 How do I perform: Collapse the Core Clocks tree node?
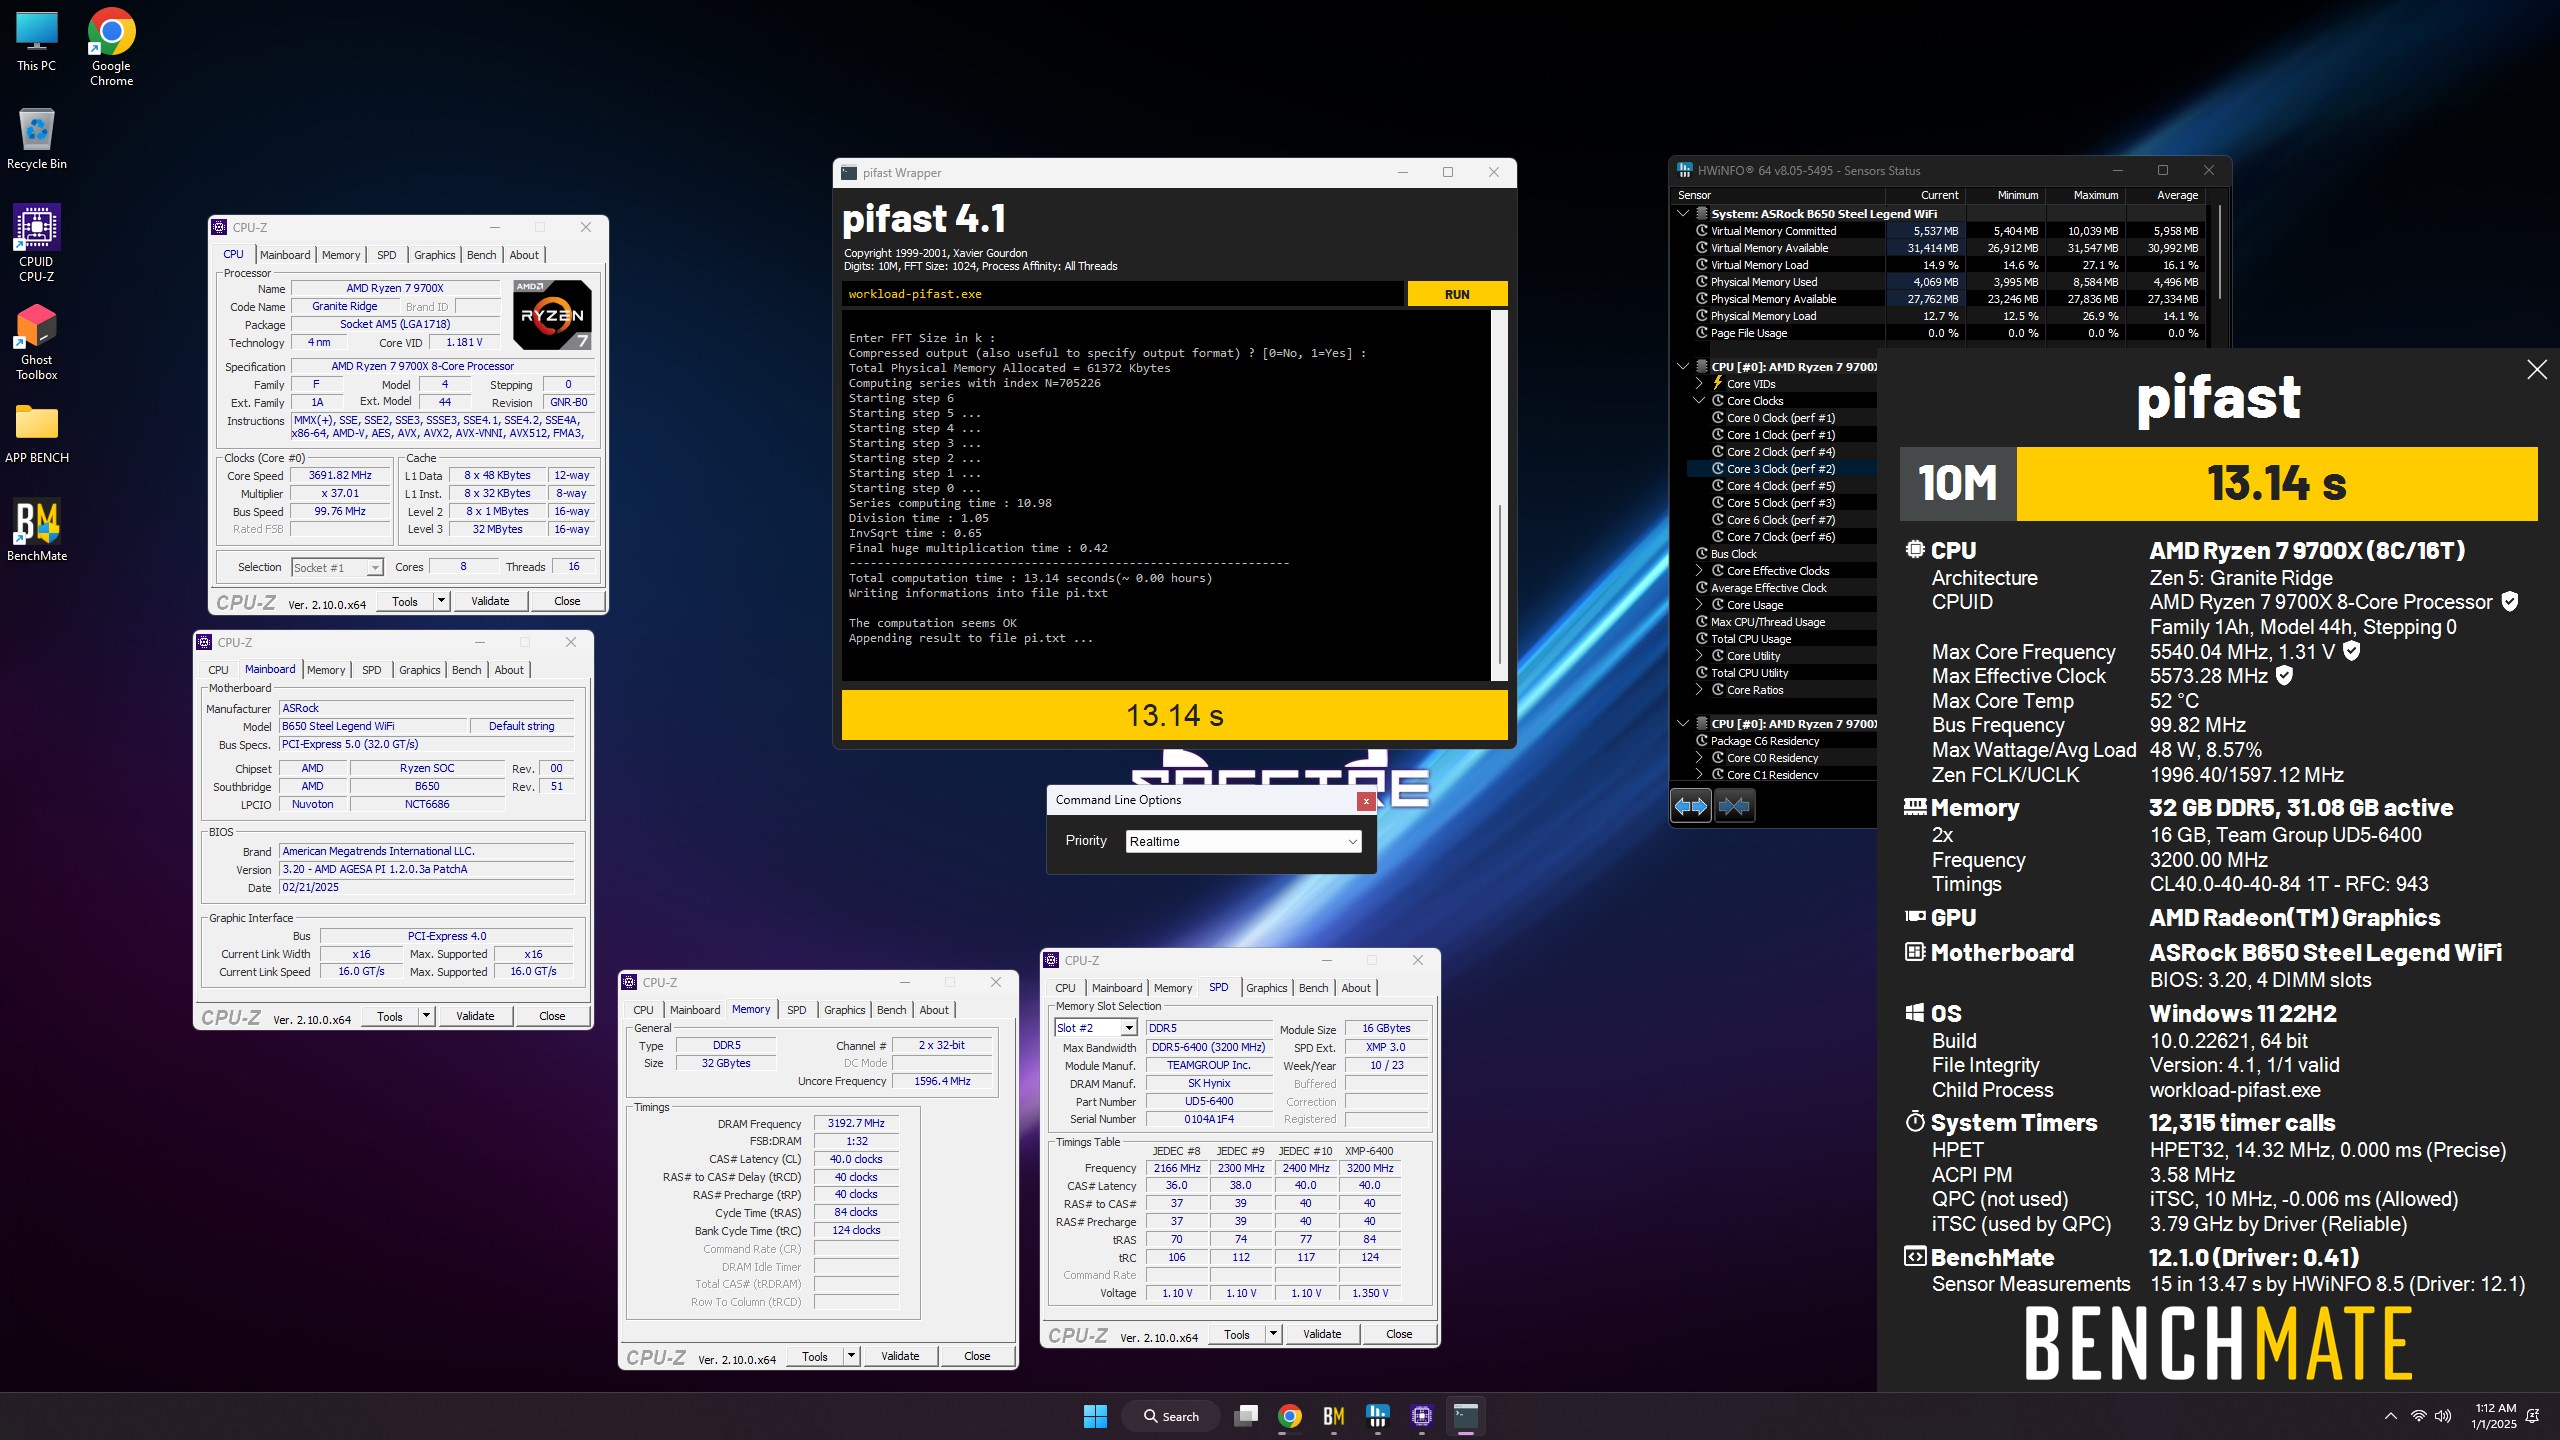tap(1699, 401)
